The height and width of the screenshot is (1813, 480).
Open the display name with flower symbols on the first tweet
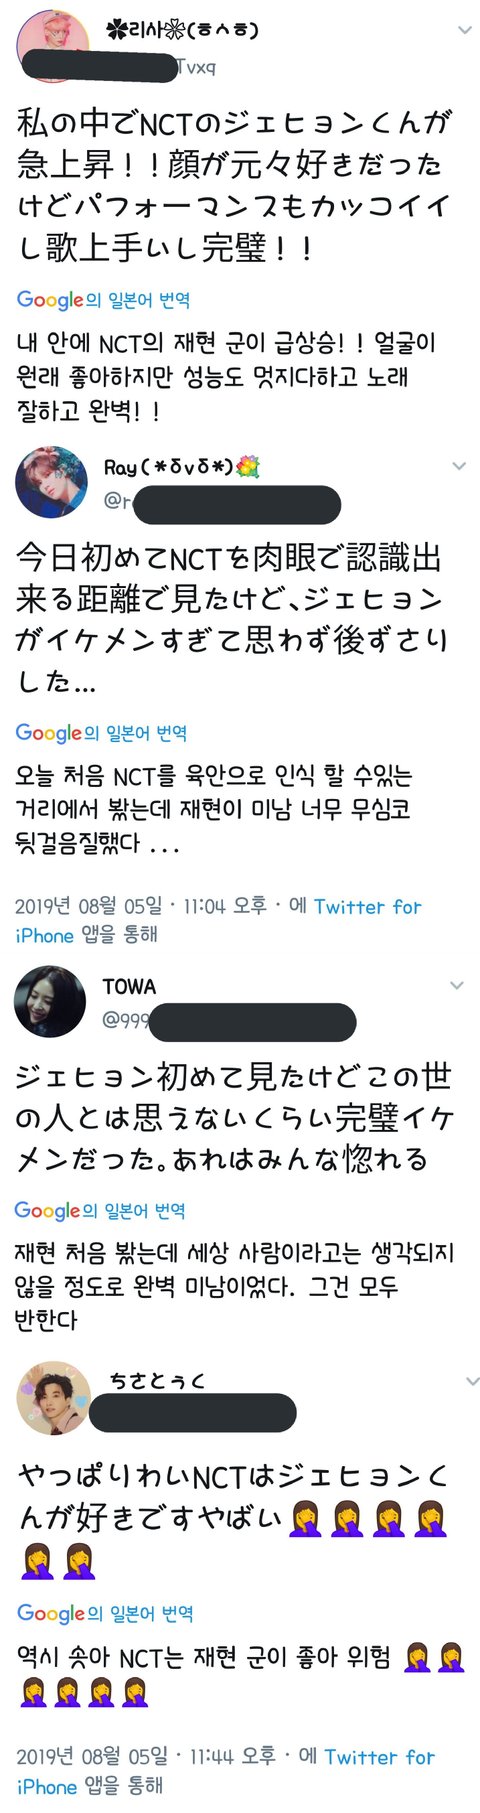point(182,29)
